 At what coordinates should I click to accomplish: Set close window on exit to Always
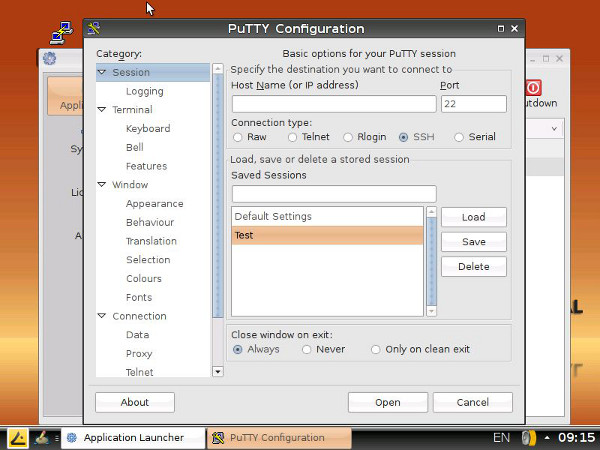(x=238, y=349)
